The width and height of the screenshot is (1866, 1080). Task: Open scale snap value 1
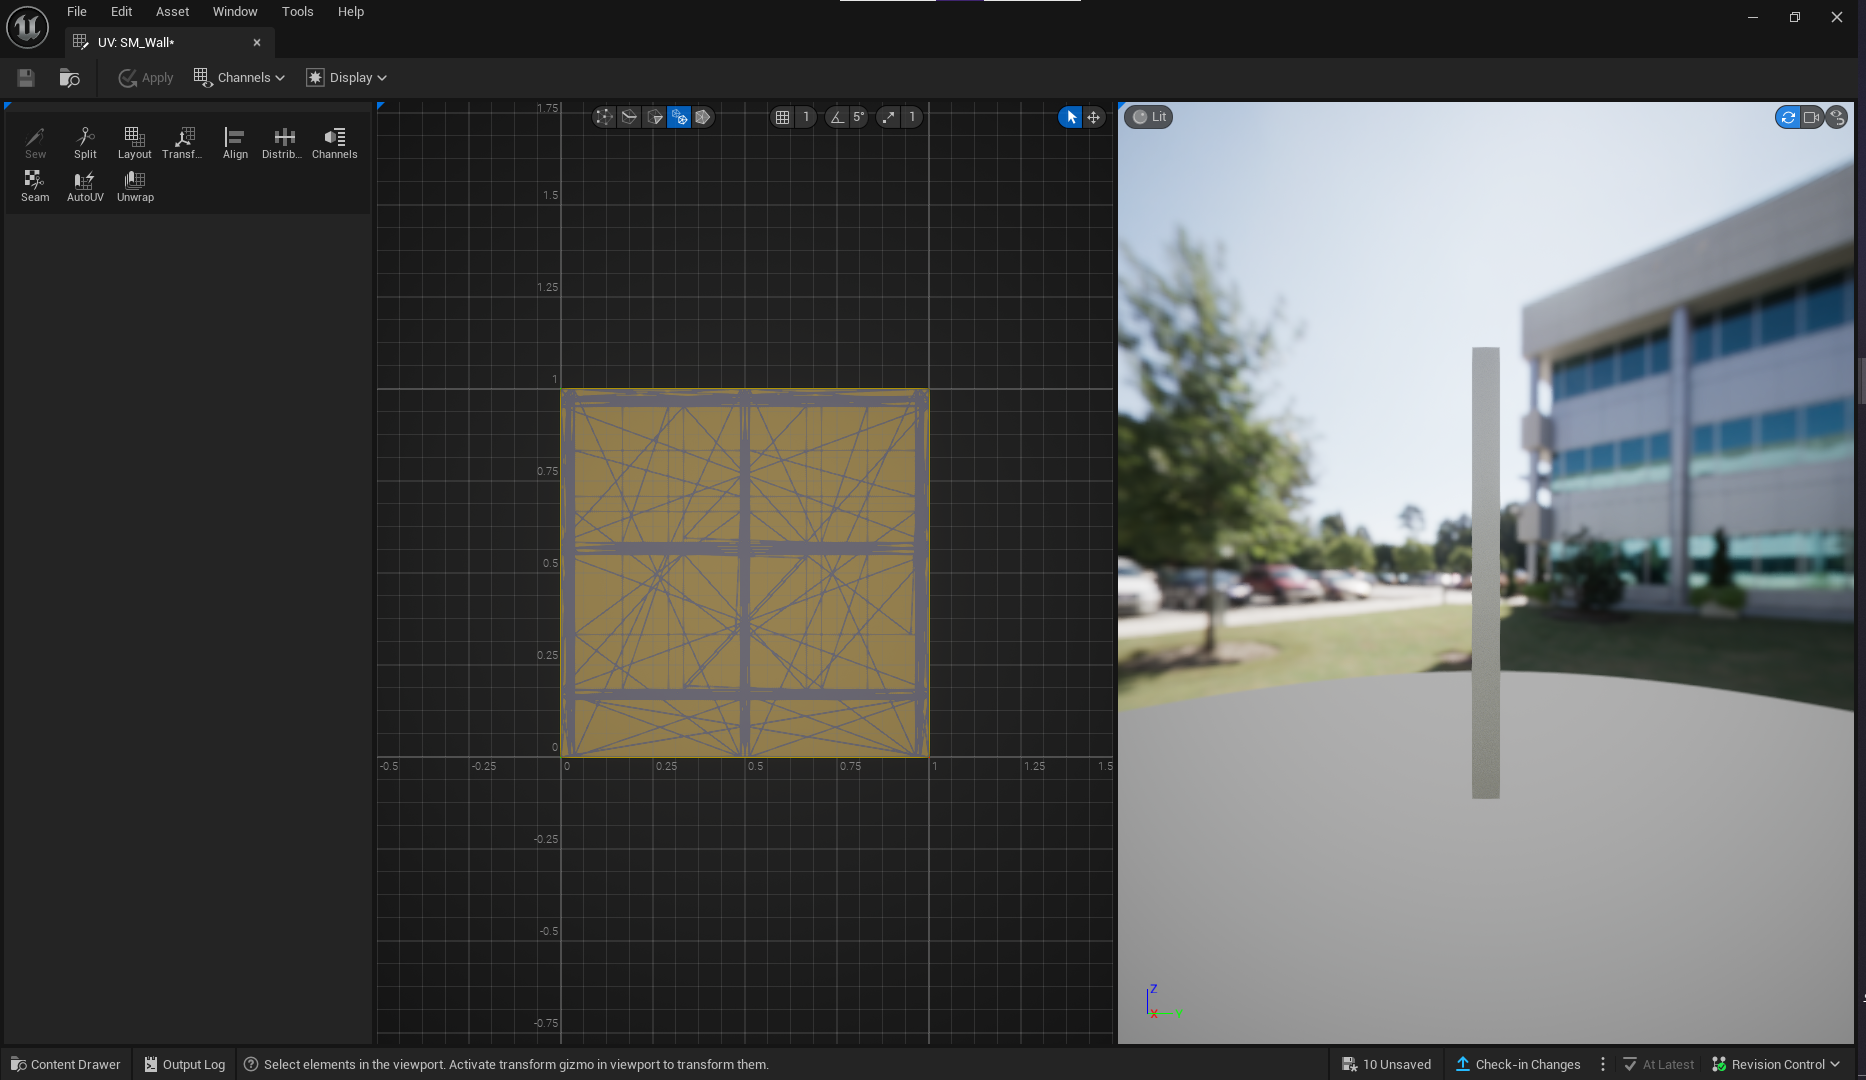pos(912,117)
